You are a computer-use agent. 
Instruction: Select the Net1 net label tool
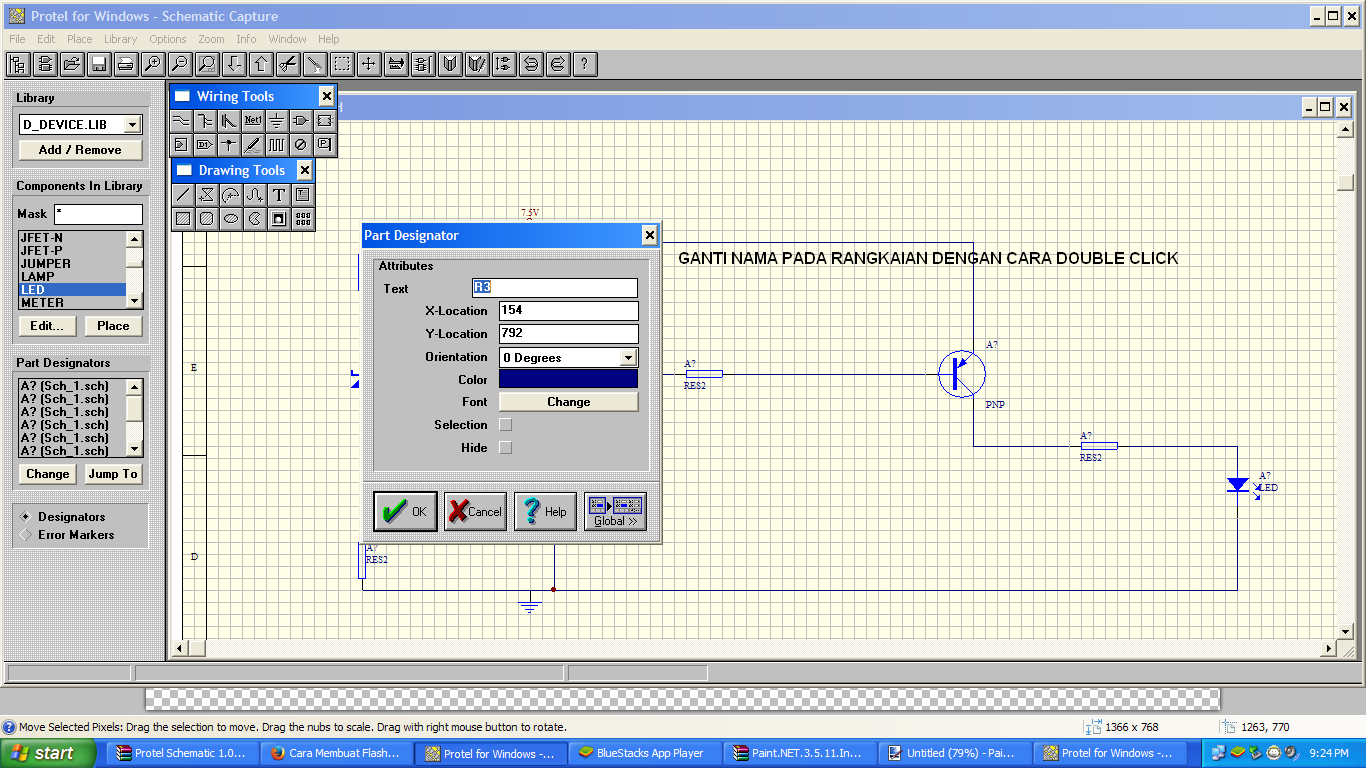coord(253,120)
